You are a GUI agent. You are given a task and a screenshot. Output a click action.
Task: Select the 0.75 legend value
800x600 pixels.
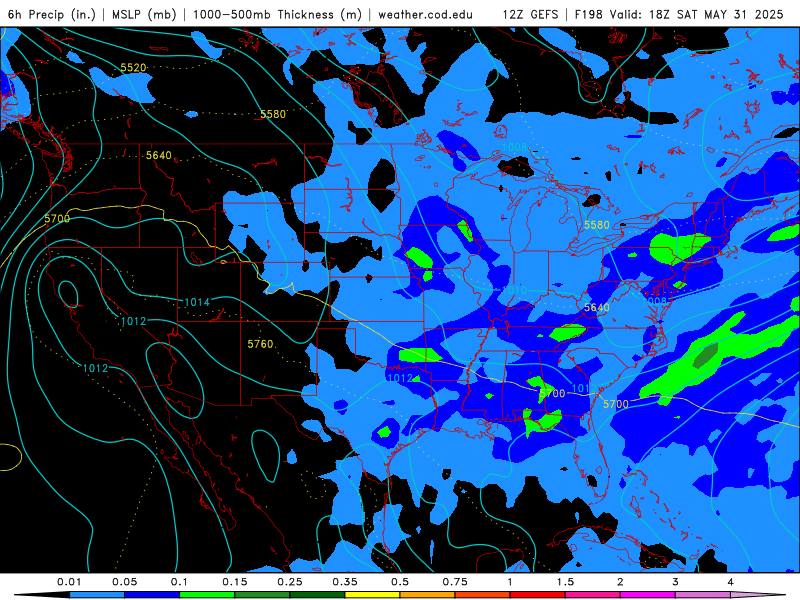point(455,582)
